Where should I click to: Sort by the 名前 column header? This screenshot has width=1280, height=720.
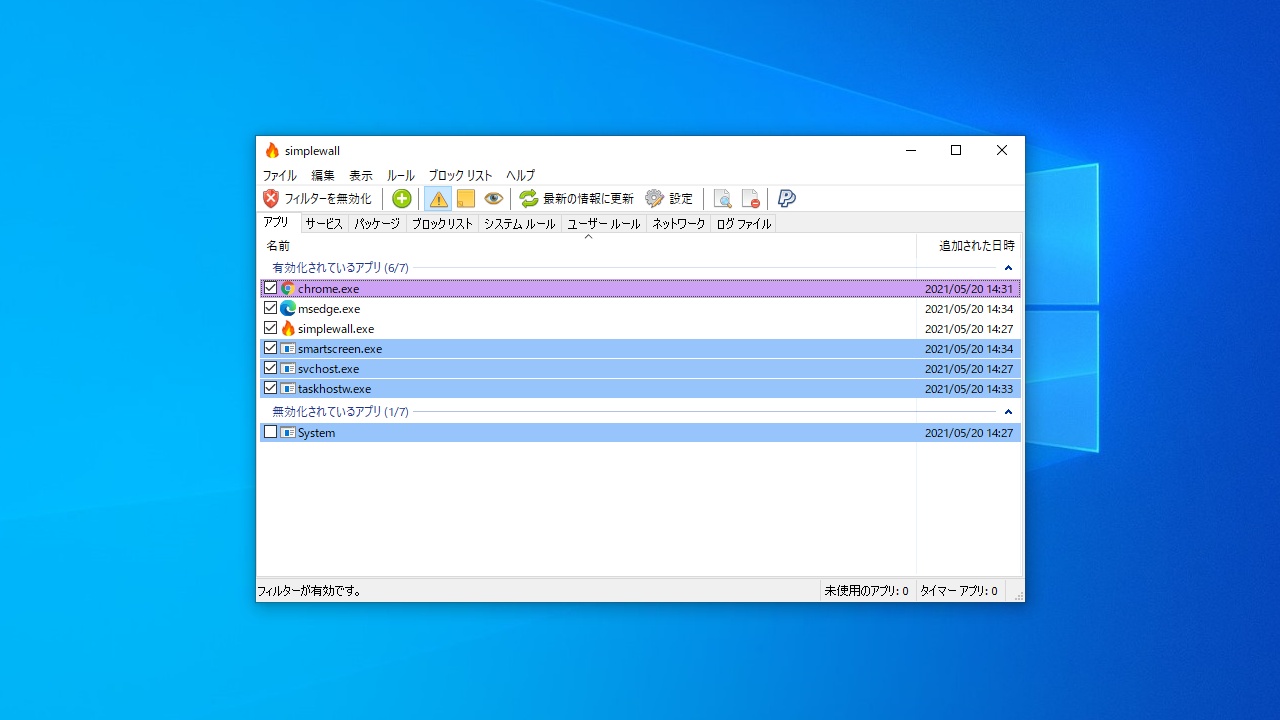(x=586, y=246)
